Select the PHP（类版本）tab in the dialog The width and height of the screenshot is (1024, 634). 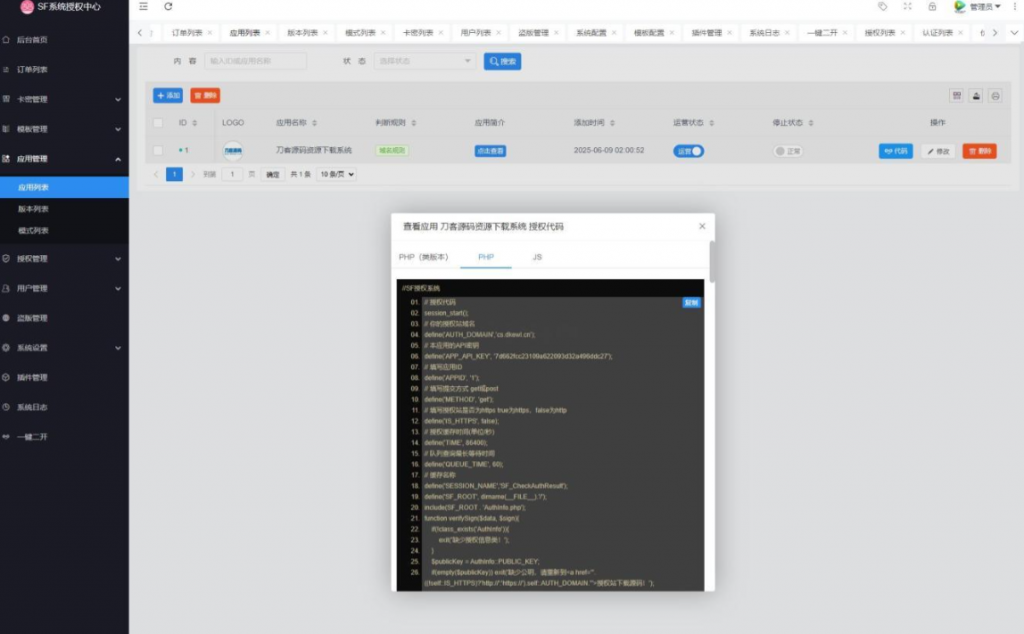tap(423, 257)
